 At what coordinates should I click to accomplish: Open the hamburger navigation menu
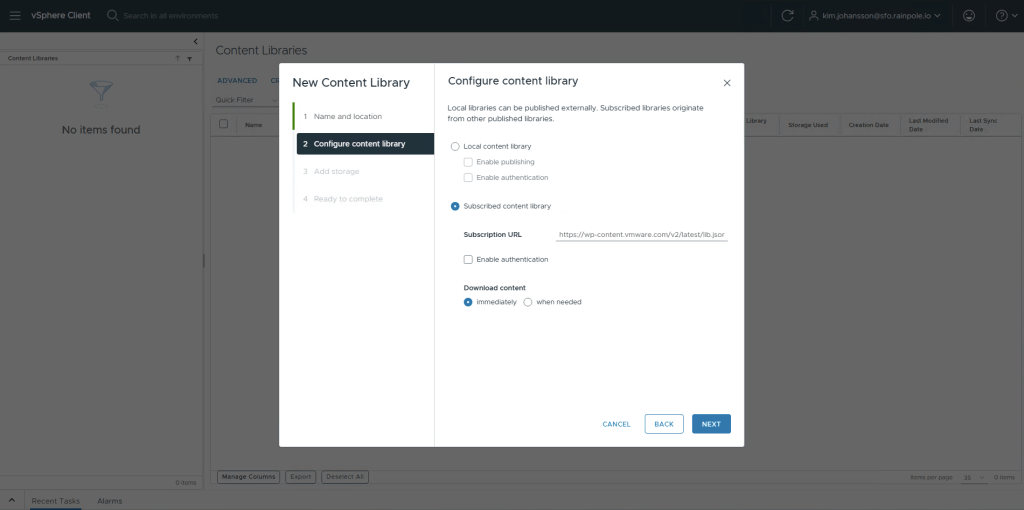pos(15,16)
